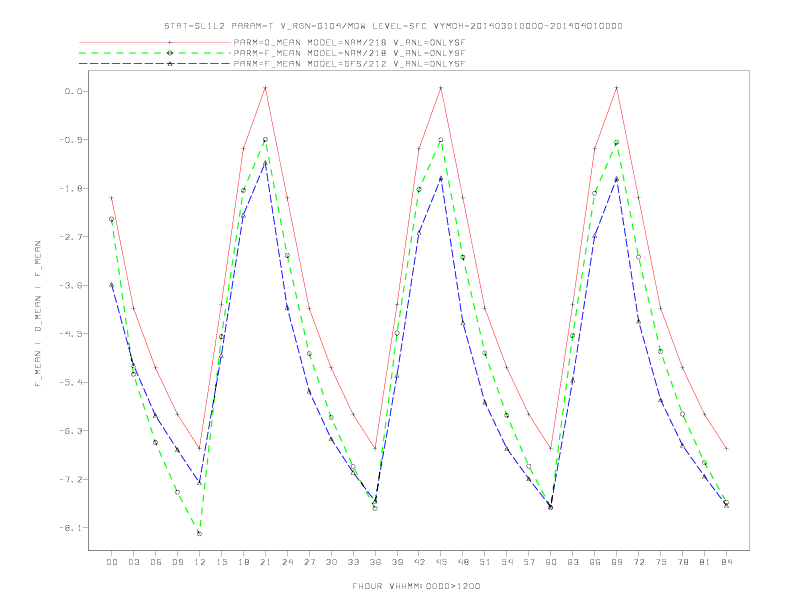Click the x-axis tick label 81

[x=705, y=562]
